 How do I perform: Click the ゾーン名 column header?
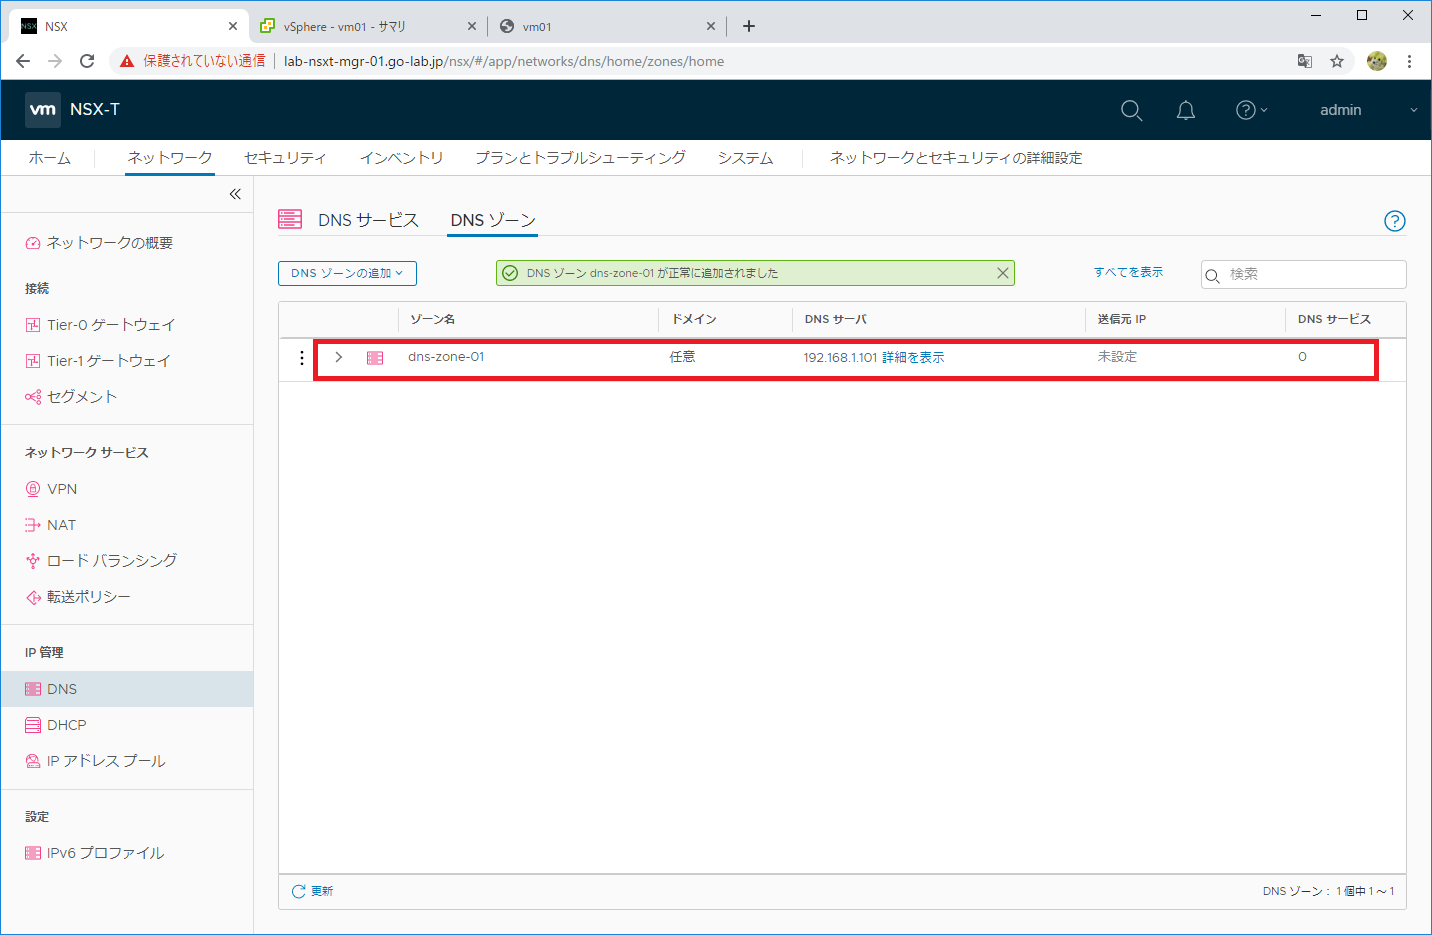pos(433,319)
